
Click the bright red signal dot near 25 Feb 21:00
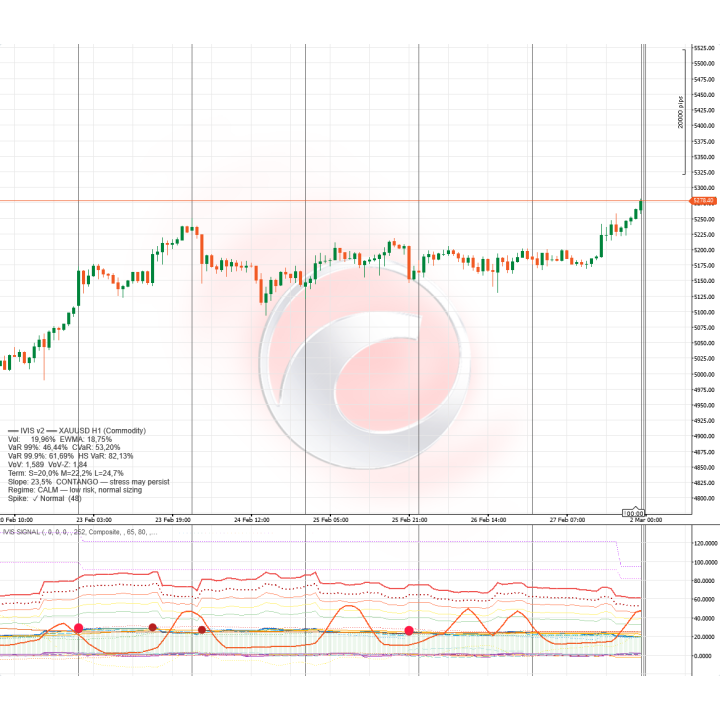[x=409, y=631]
